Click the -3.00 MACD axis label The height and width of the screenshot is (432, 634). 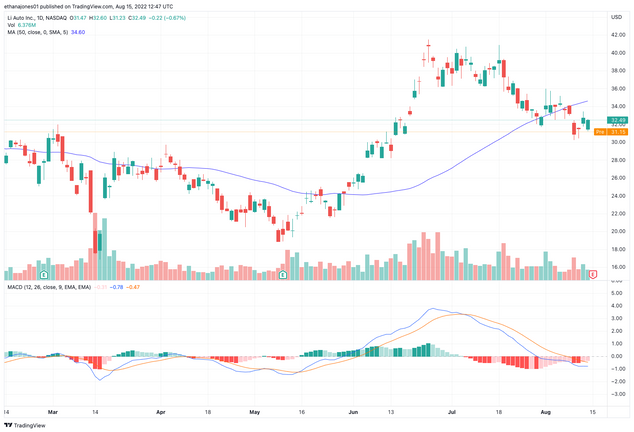[x=616, y=394]
